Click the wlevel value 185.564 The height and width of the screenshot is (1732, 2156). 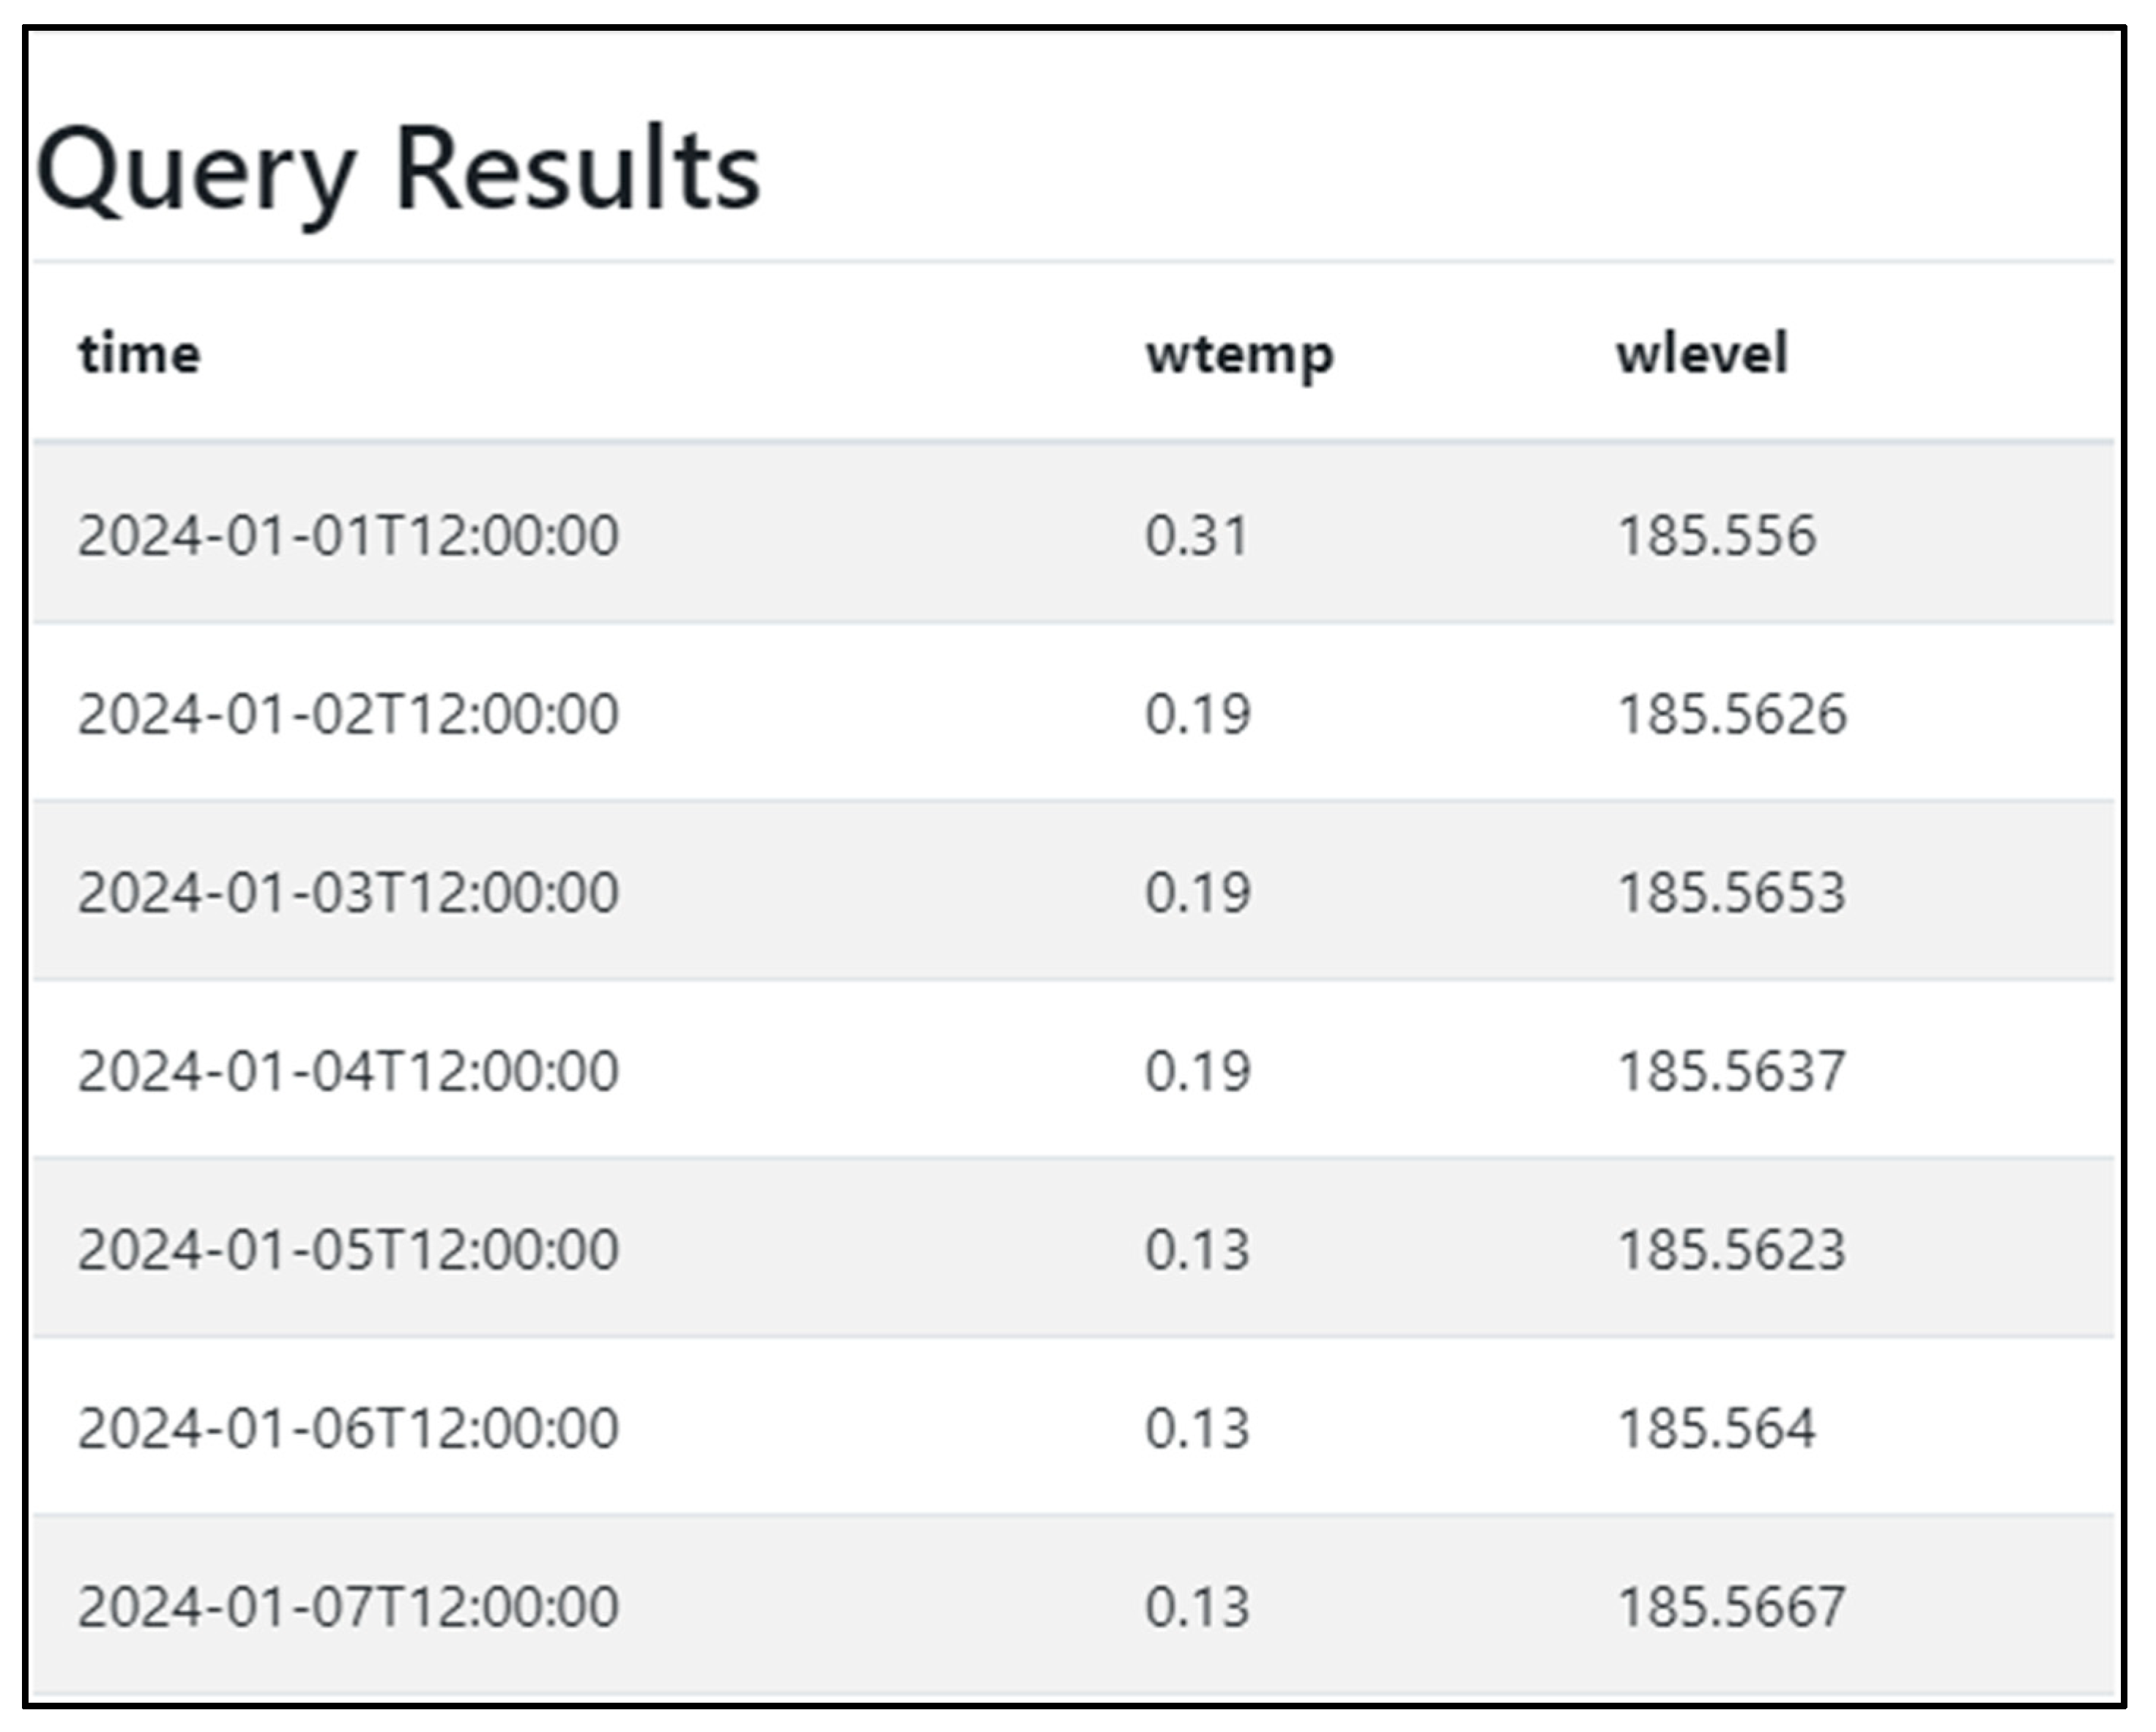point(1716,1427)
